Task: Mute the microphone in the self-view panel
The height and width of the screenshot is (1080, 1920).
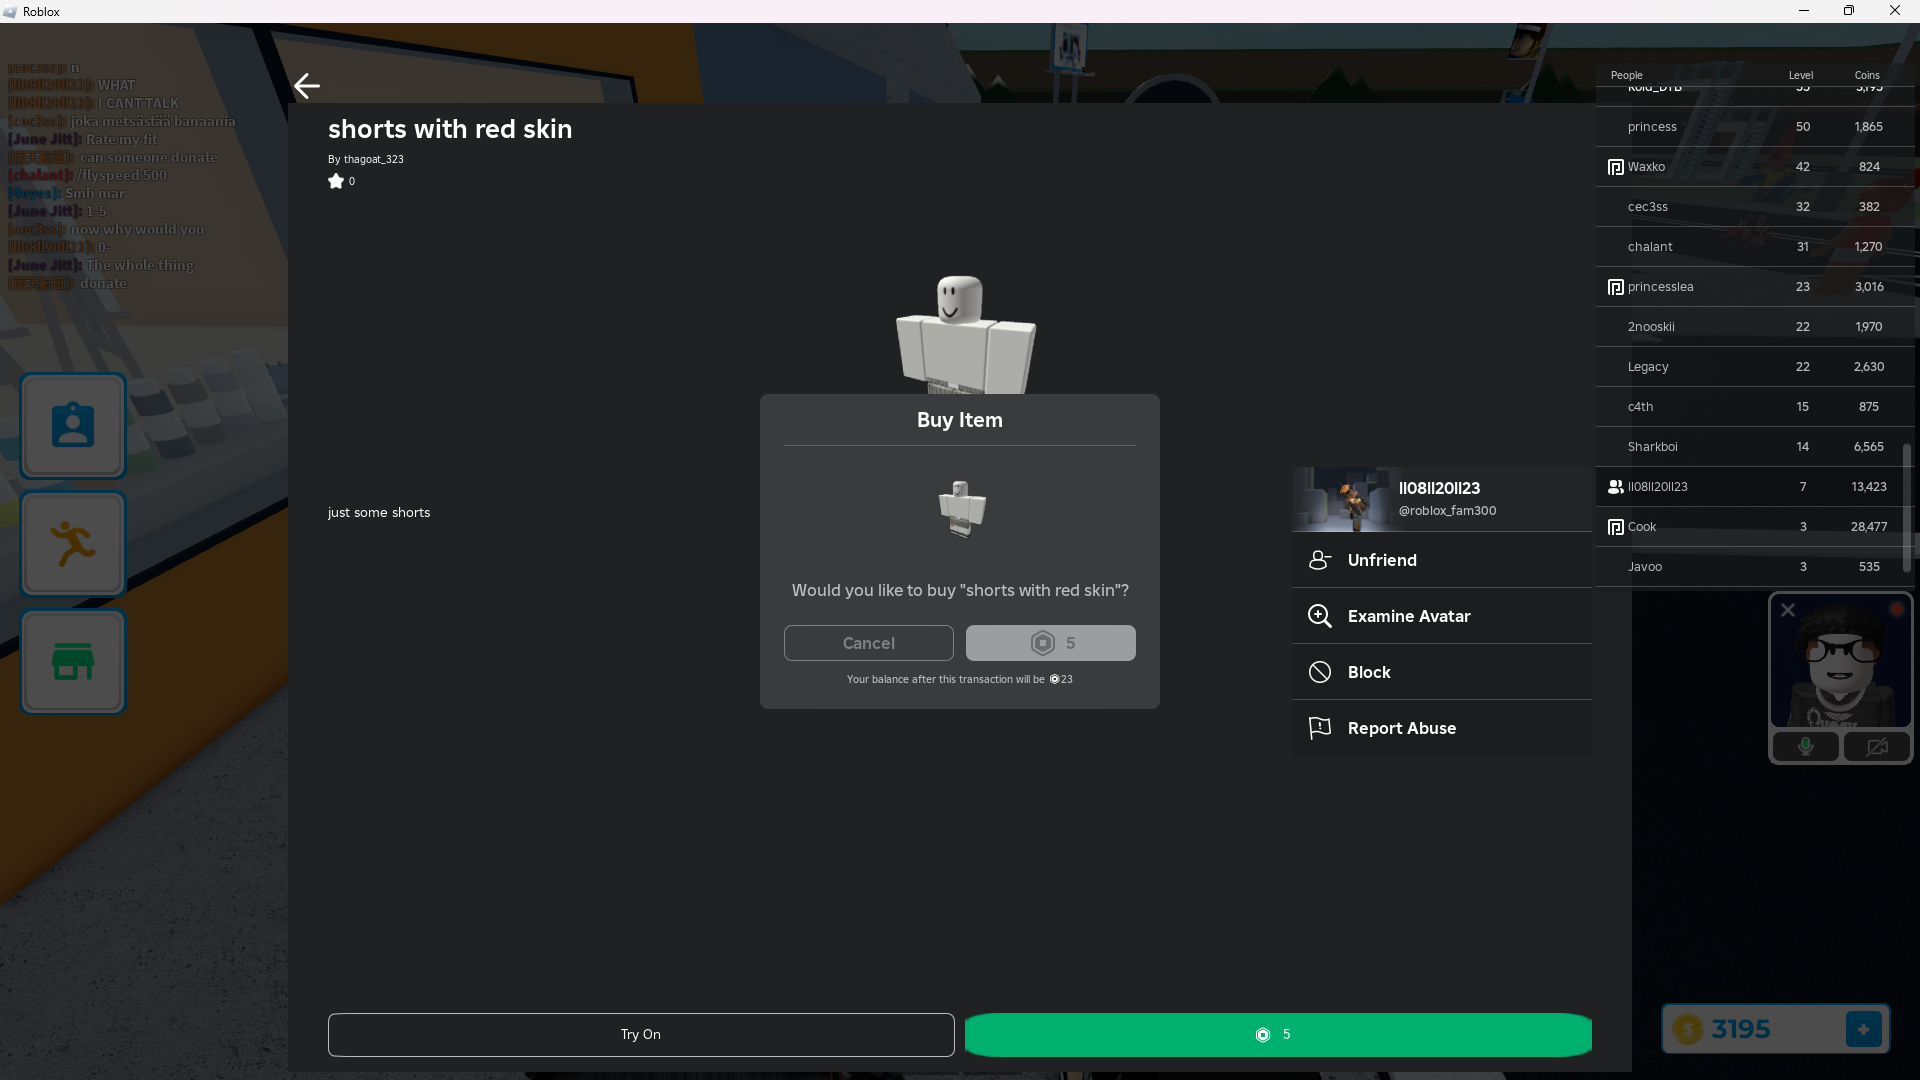Action: tap(1806, 747)
